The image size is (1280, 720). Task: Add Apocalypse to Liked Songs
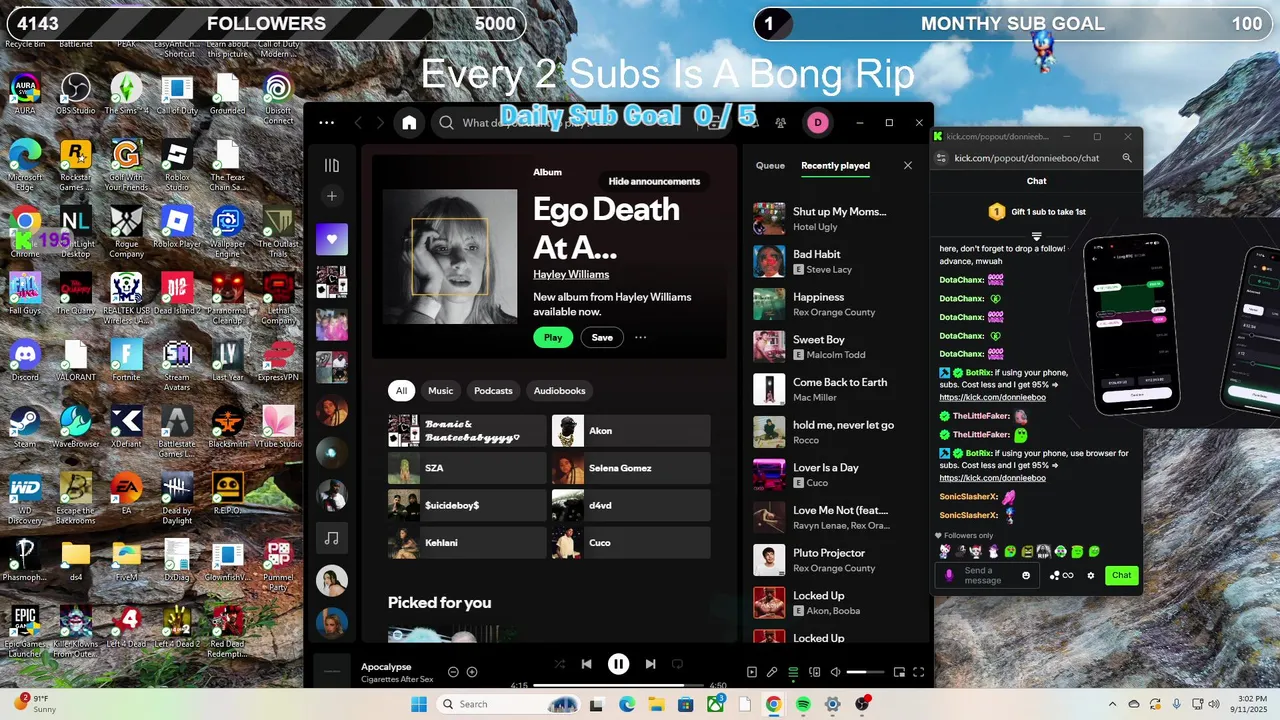tap(472, 672)
